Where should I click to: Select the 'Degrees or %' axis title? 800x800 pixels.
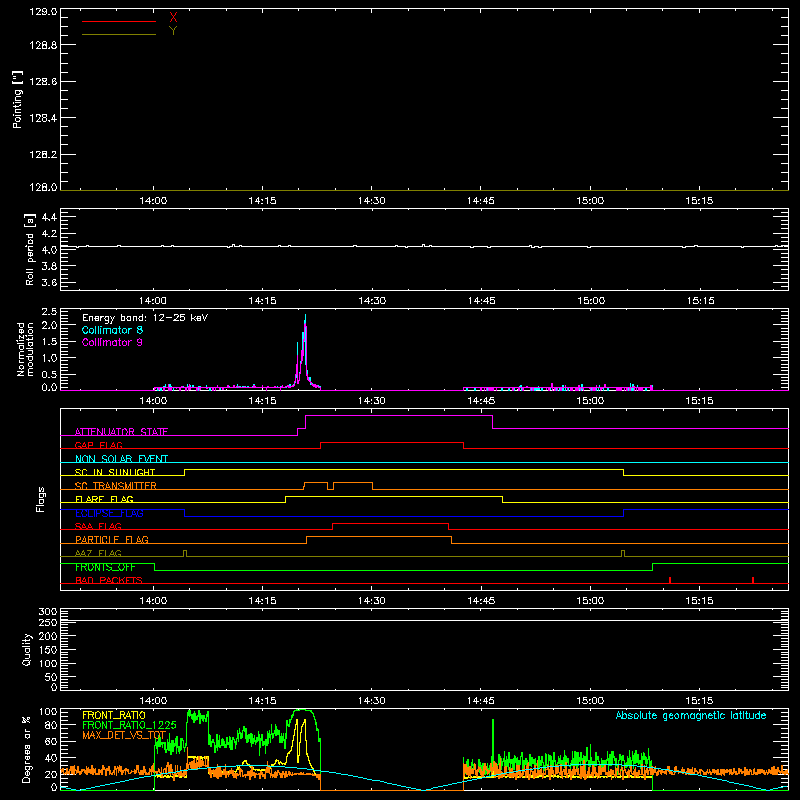click(x=27, y=749)
